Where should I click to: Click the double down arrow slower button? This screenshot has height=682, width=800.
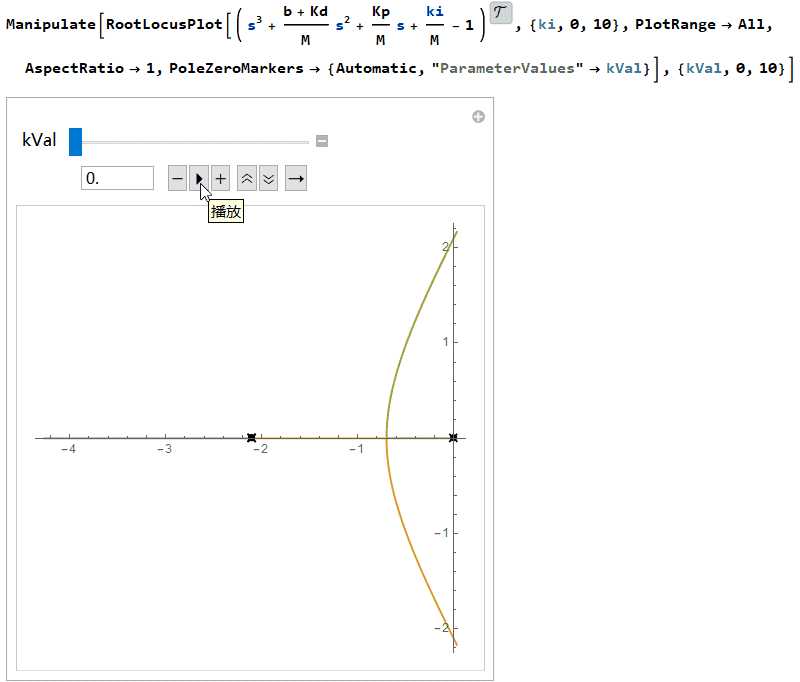268,179
